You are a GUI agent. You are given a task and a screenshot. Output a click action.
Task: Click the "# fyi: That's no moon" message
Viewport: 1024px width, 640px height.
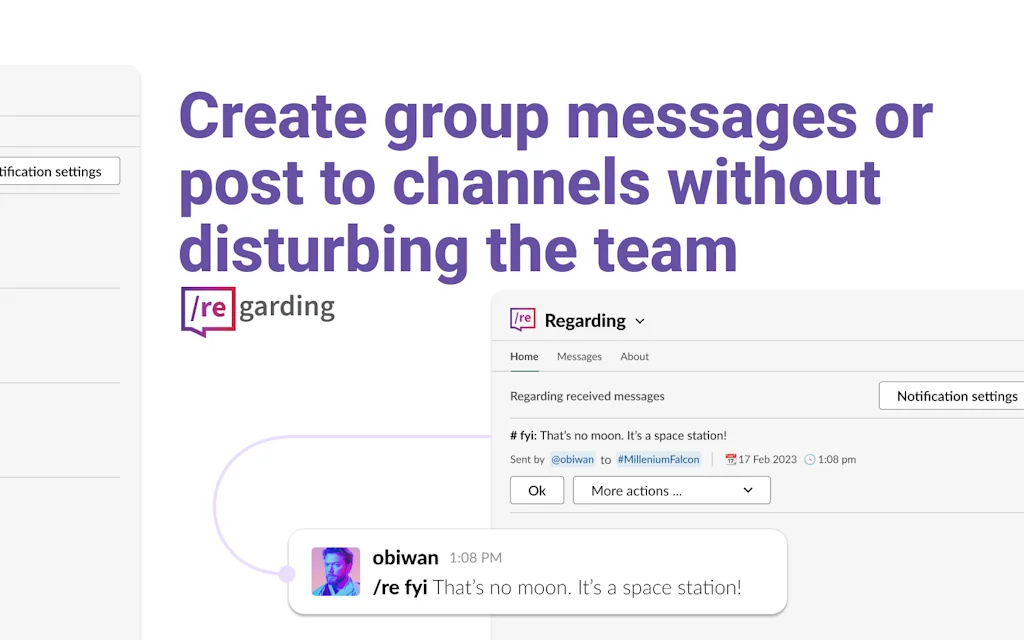point(618,435)
